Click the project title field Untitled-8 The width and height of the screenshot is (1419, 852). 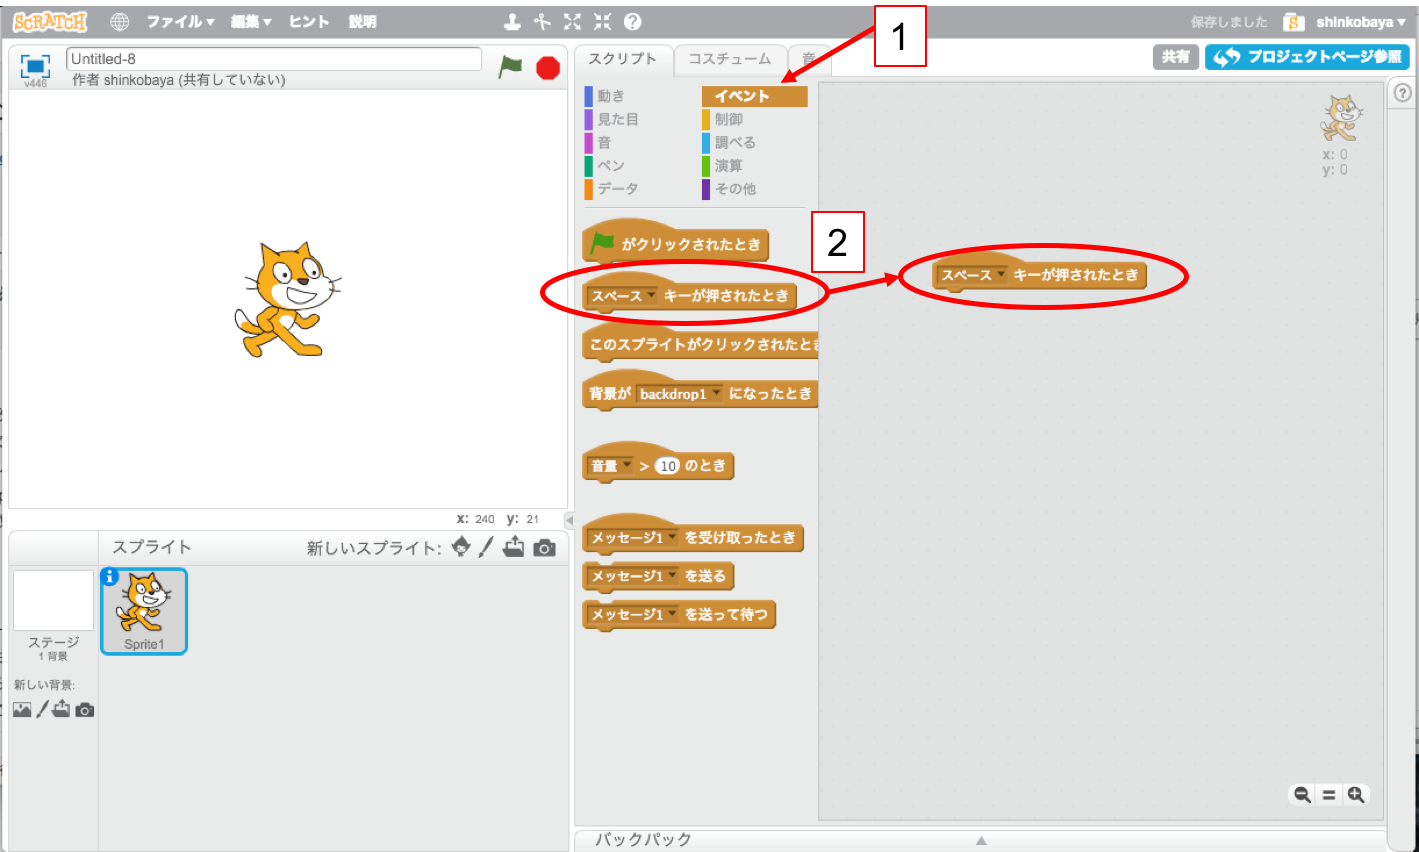(274, 59)
